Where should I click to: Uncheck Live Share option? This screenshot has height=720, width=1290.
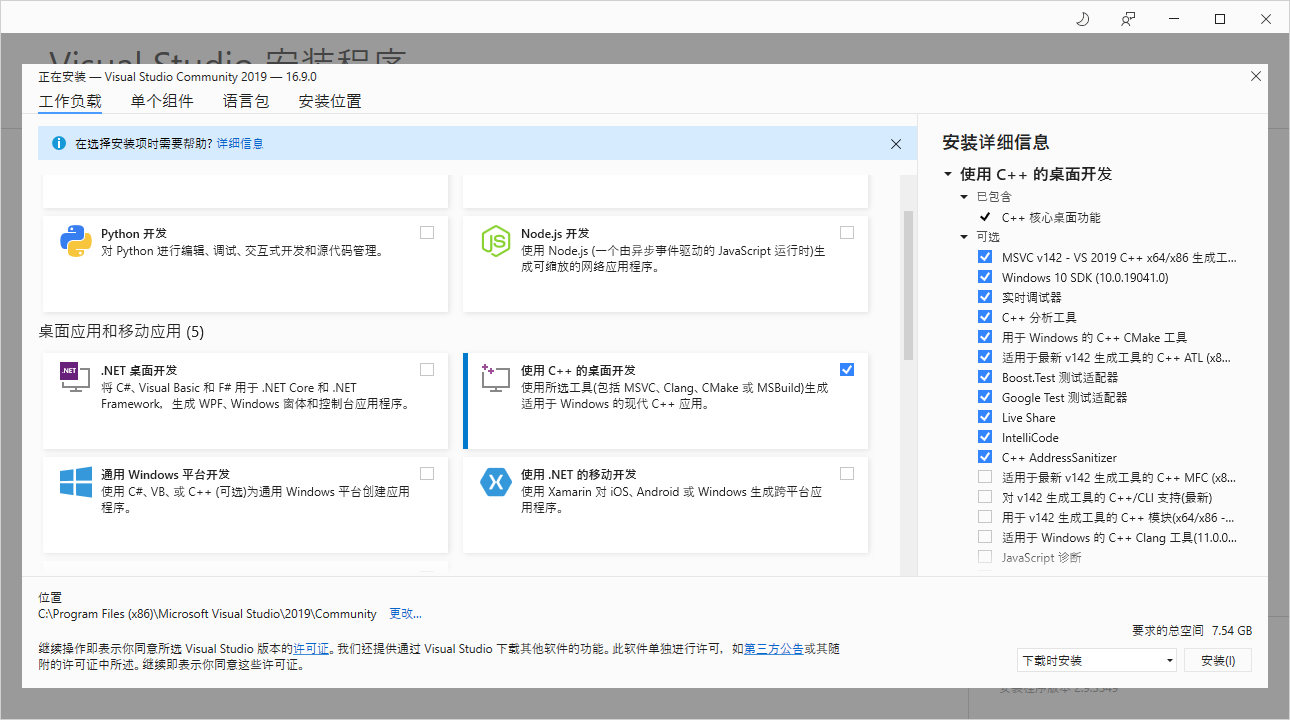pyautogui.click(x=985, y=417)
